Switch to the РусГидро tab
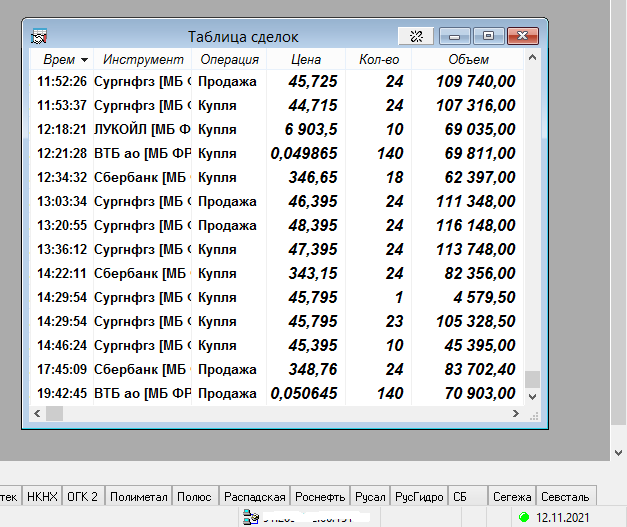Screen dimensions: 627x527 click(419, 497)
